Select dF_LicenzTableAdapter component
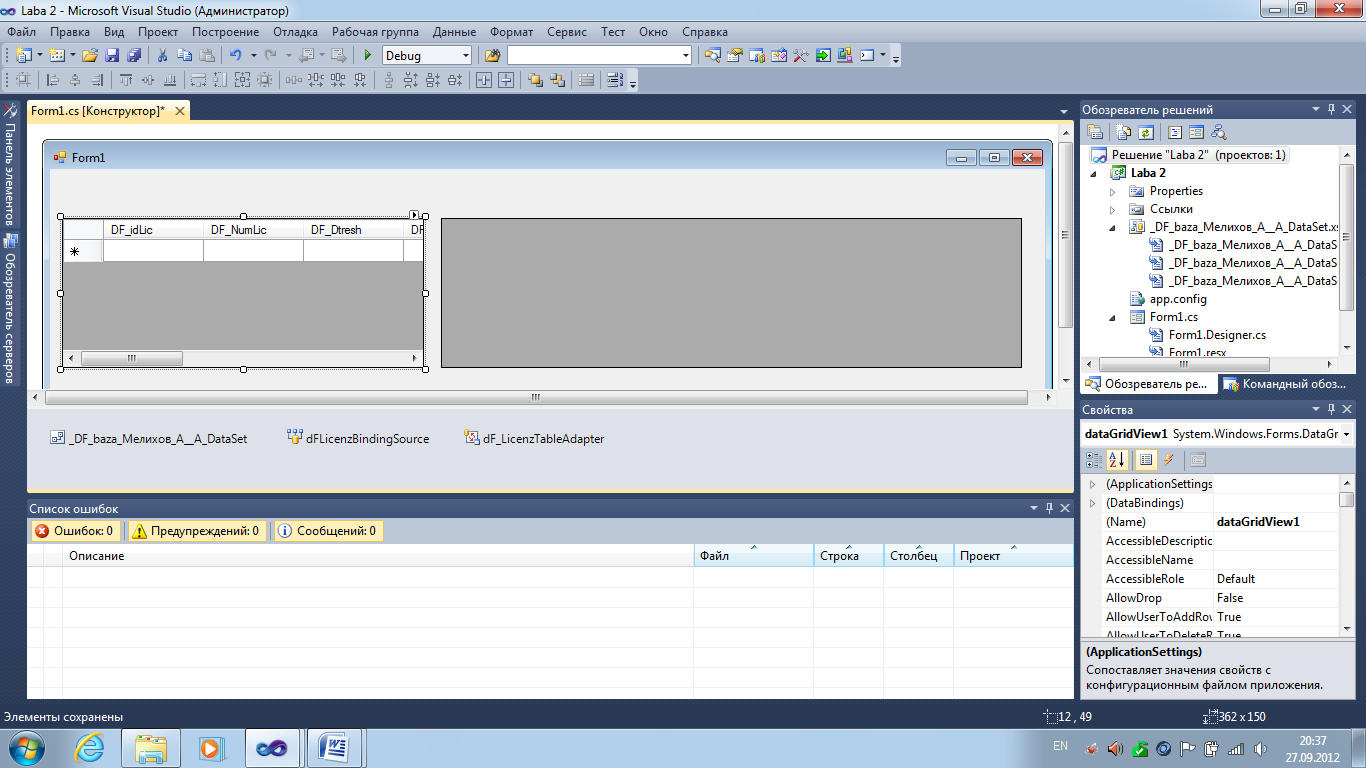Screen dimensions: 1366x768 coord(534,438)
